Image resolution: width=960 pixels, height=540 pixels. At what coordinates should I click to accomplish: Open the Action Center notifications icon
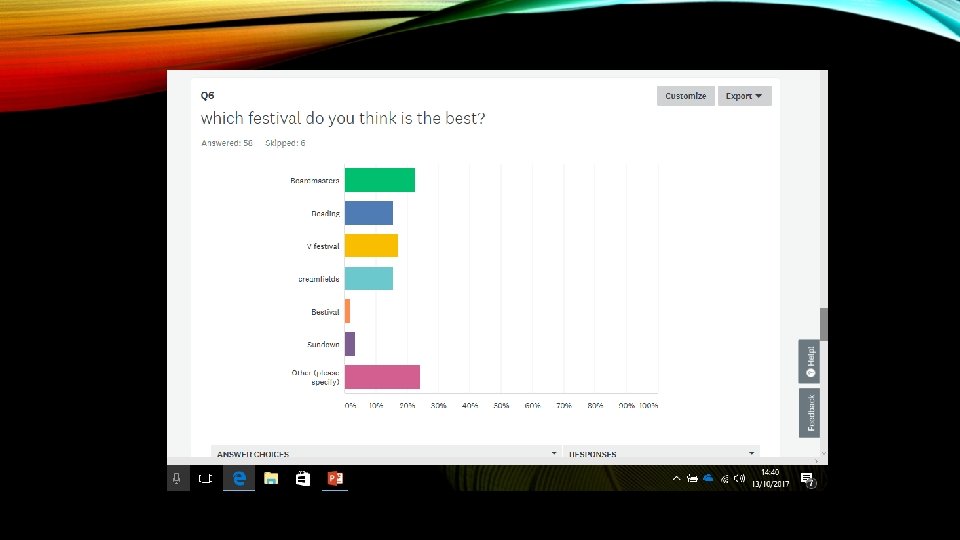coord(808,479)
